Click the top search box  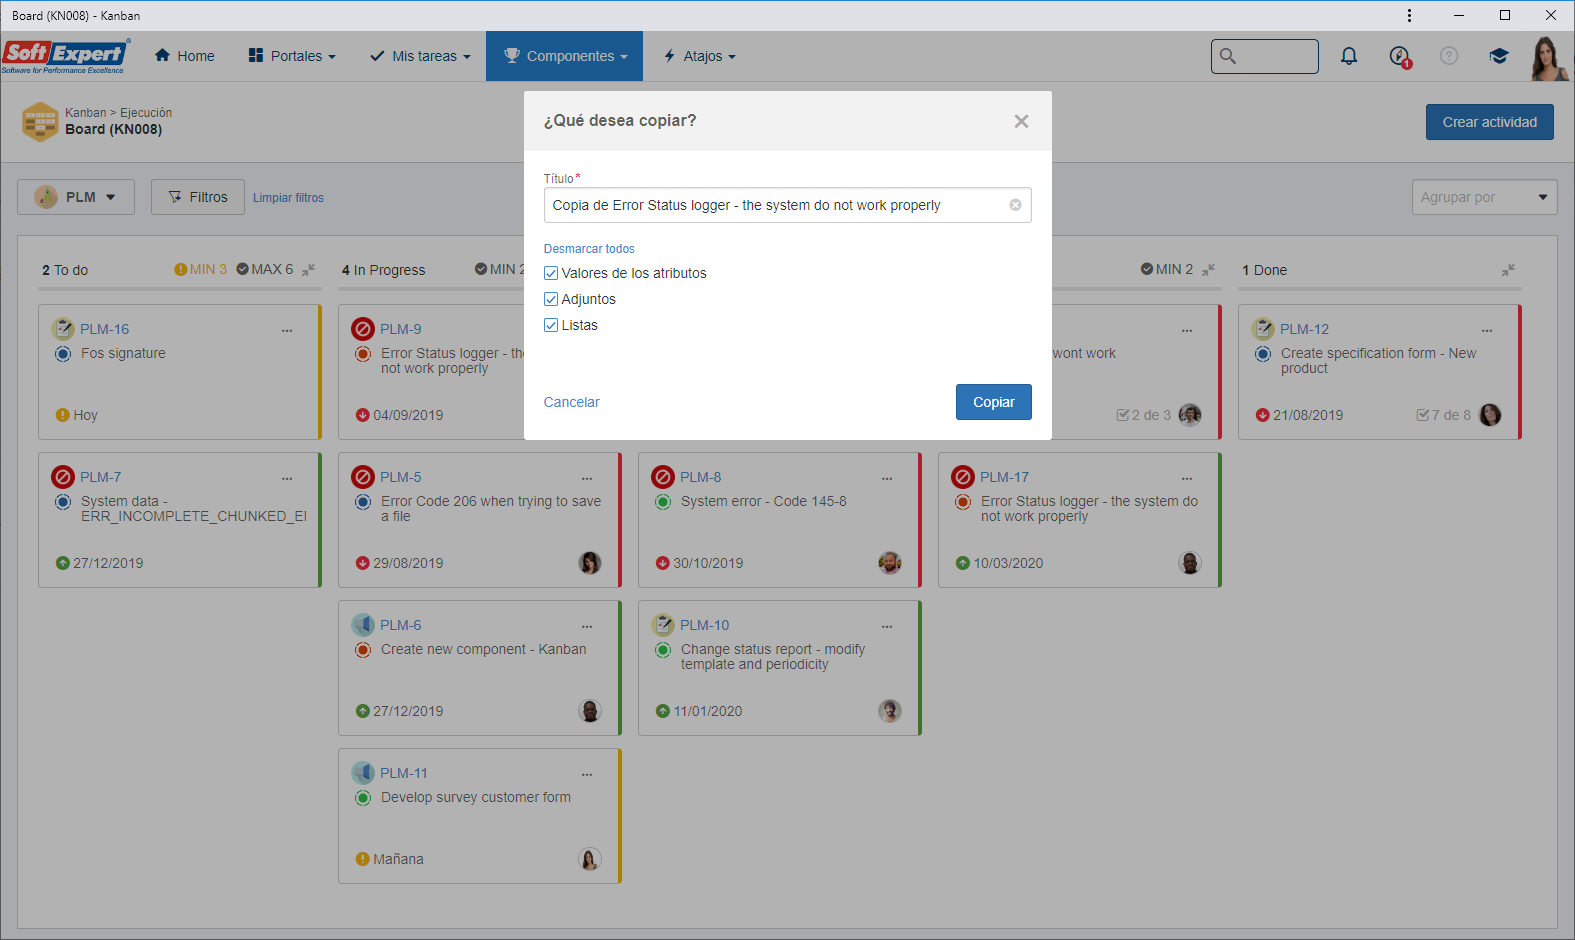(x=1264, y=56)
